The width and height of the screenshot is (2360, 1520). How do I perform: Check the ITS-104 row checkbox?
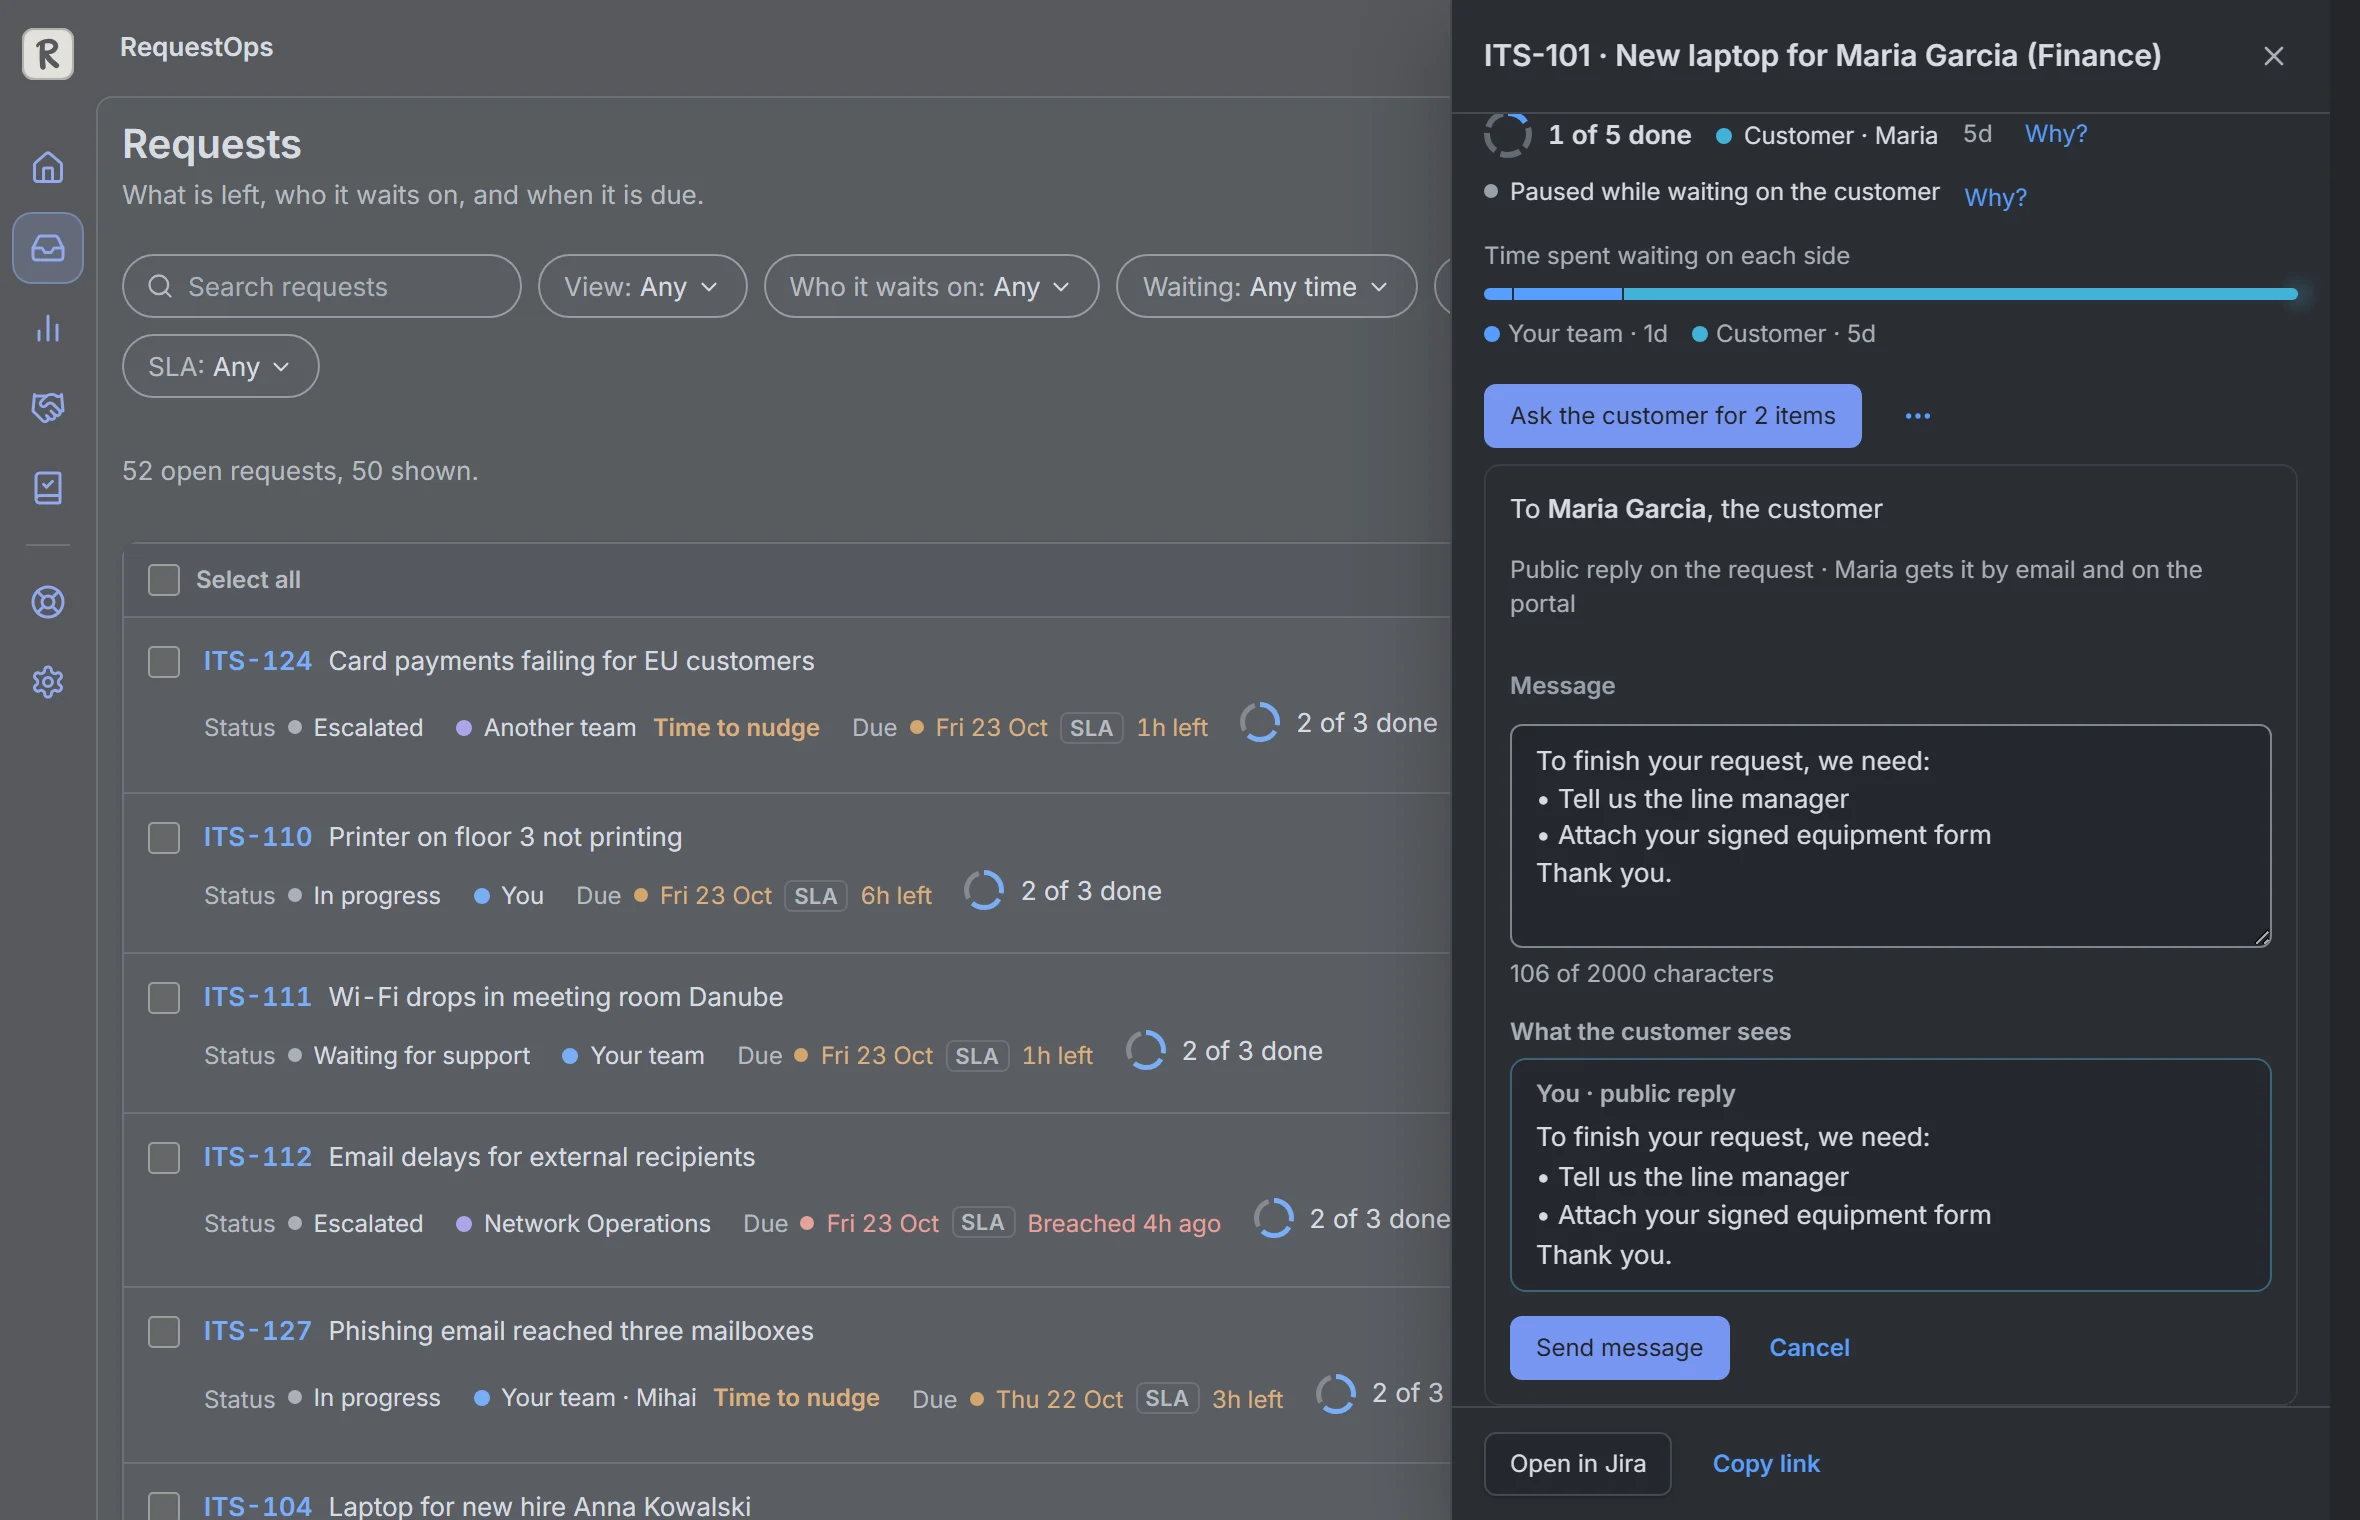pos(164,1506)
